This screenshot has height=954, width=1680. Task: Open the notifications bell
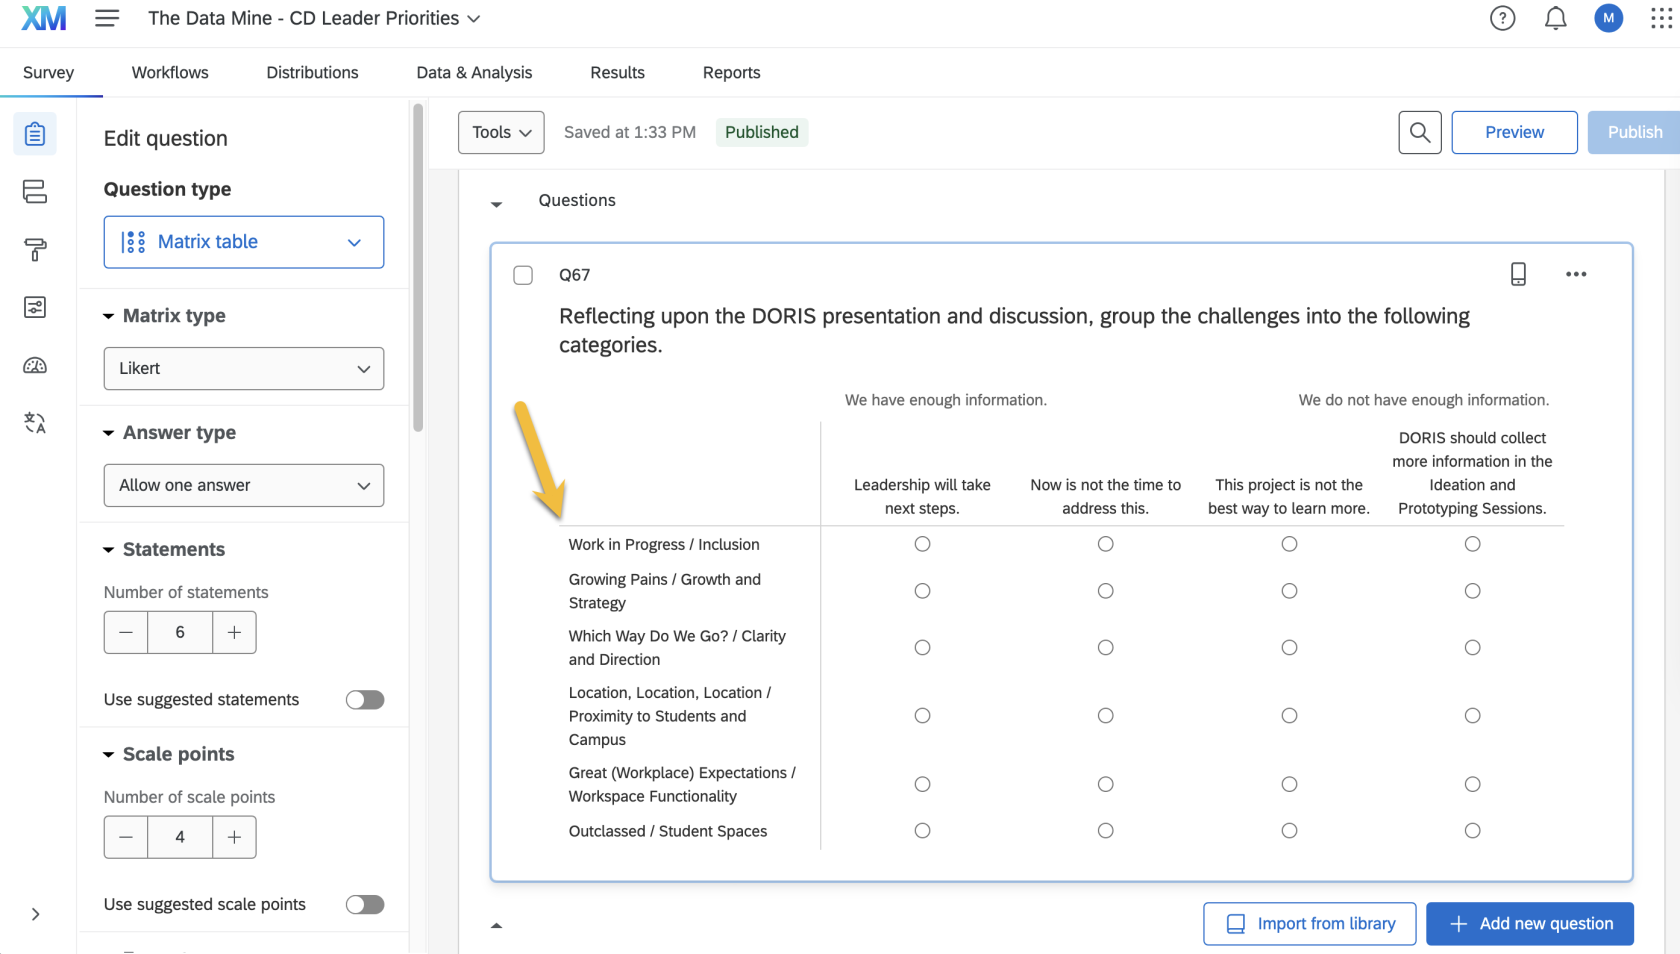tap(1555, 18)
